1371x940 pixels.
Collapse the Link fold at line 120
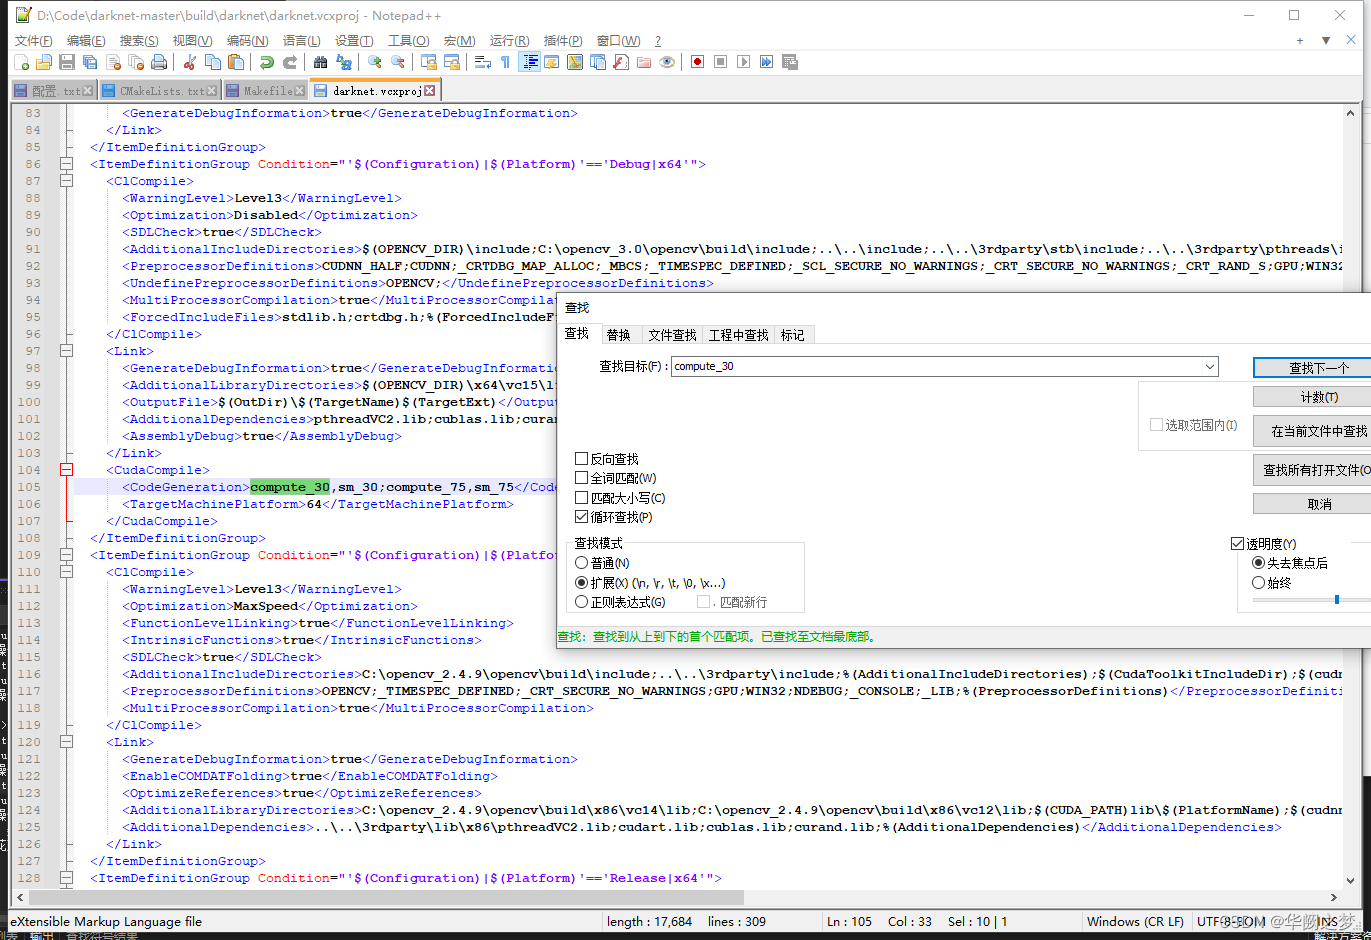[x=66, y=742]
